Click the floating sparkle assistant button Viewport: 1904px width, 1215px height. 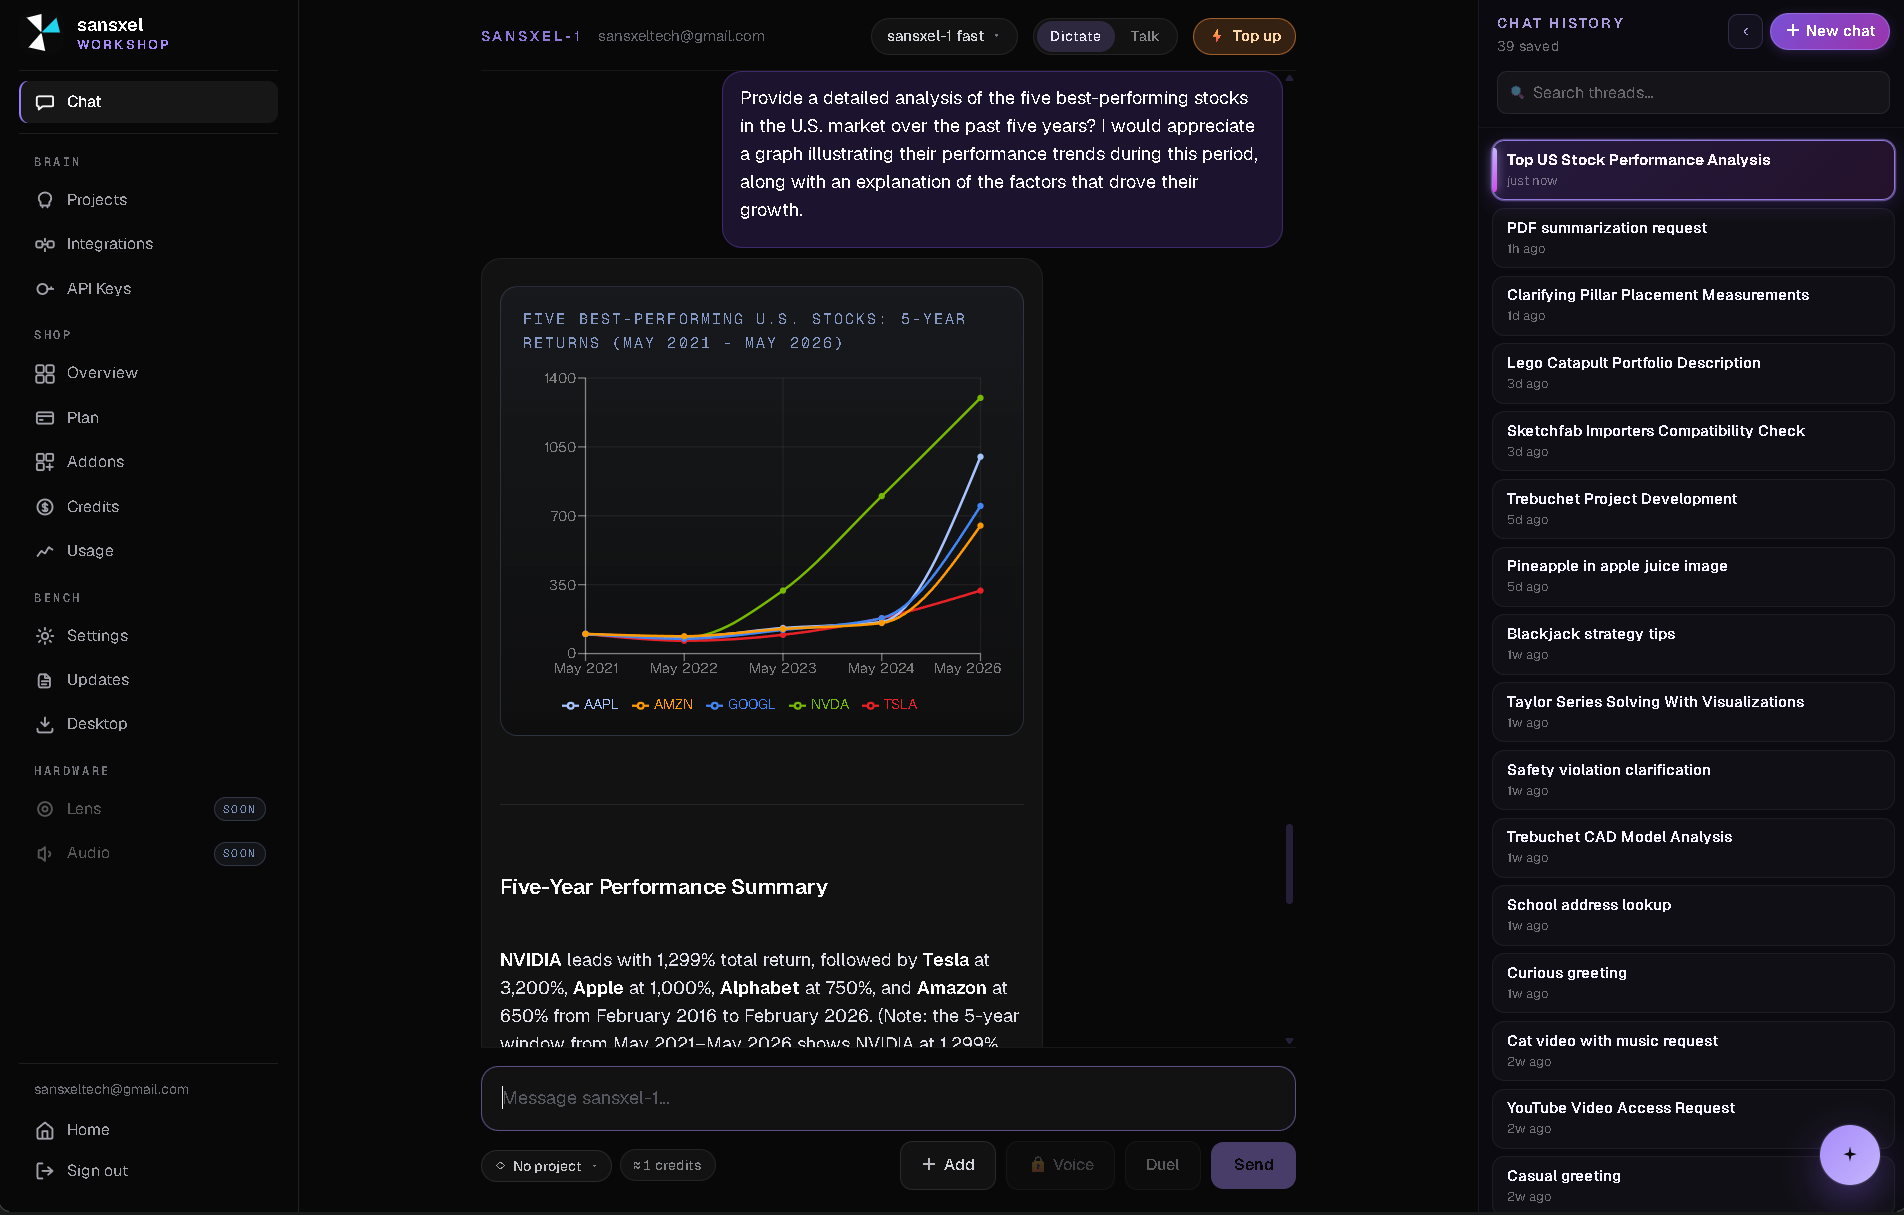pos(1850,1154)
